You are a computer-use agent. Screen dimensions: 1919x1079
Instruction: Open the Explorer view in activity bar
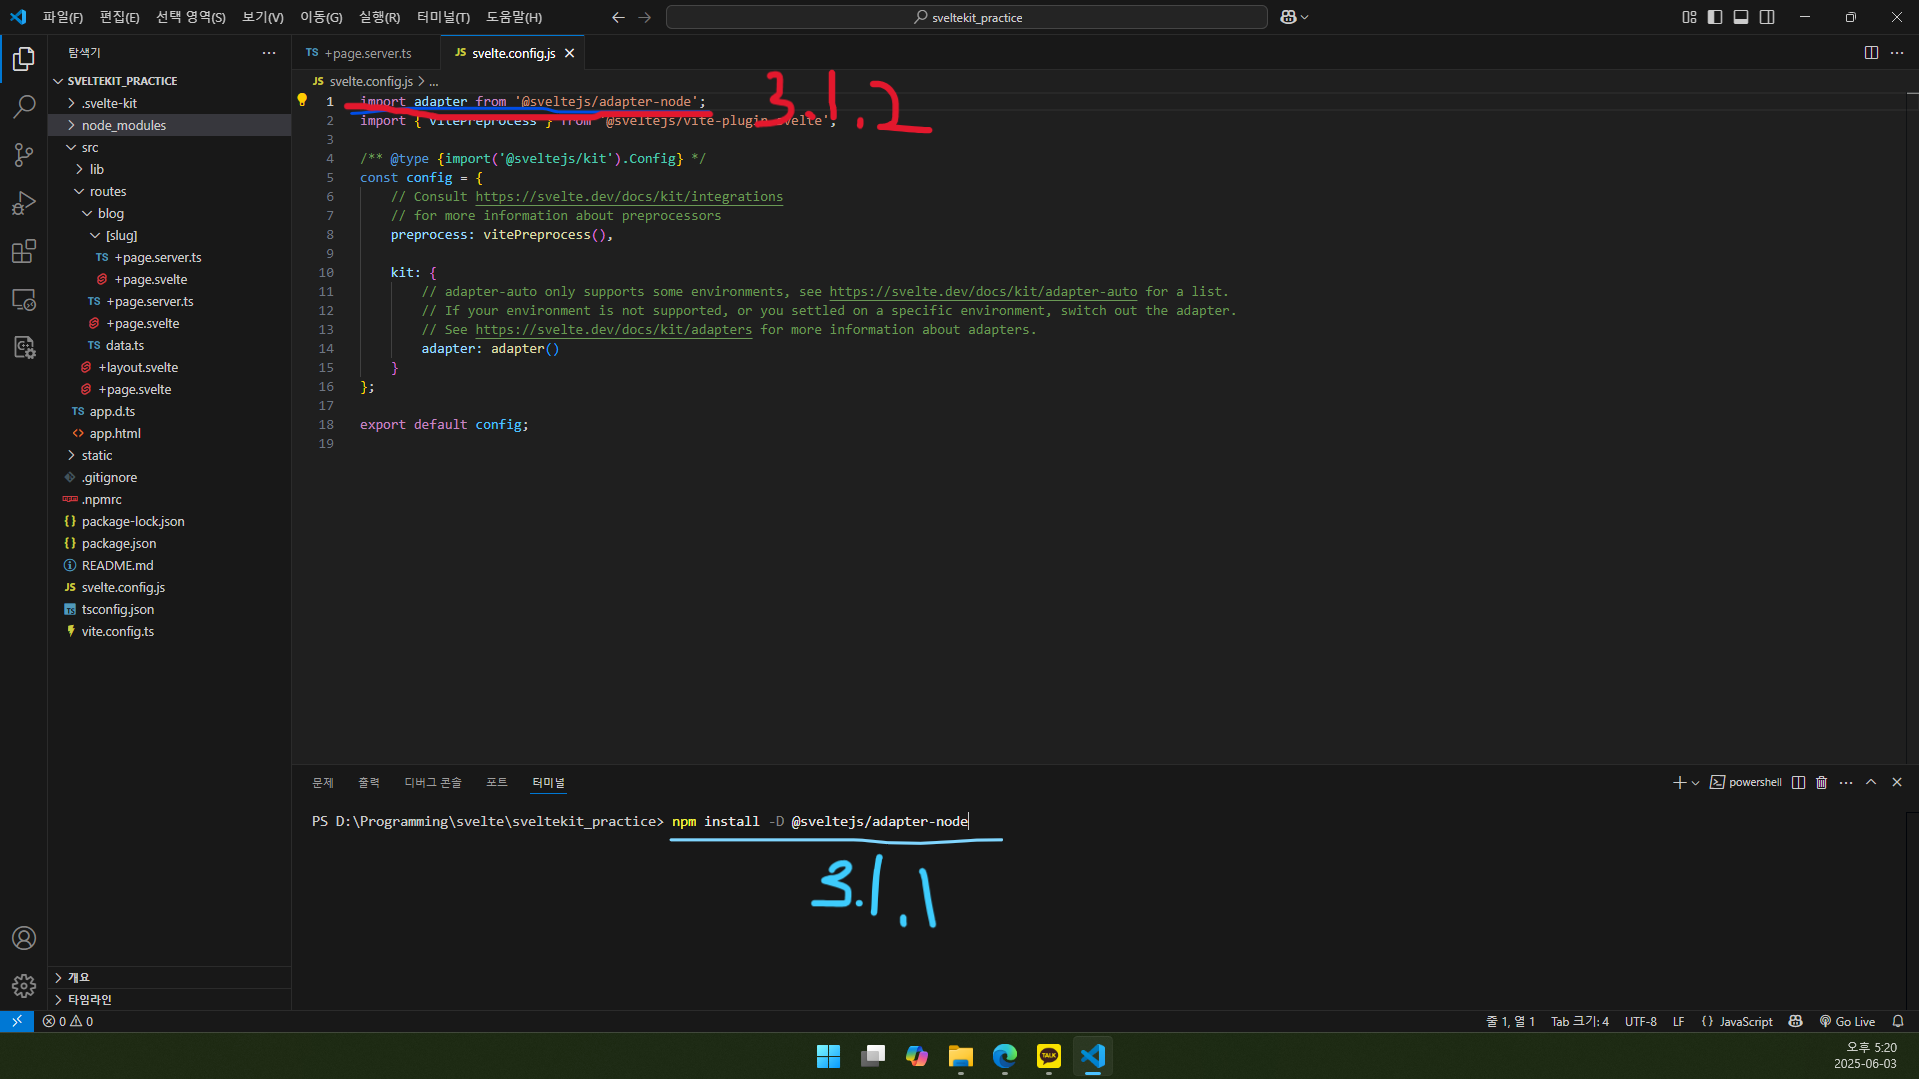24,59
